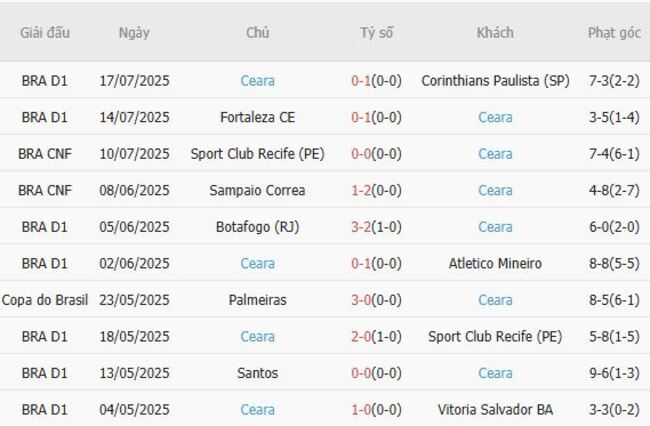Image resolution: width=650 pixels, height=426 pixels.
Task: Select the Phạt góc column header
Action: point(614,33)
